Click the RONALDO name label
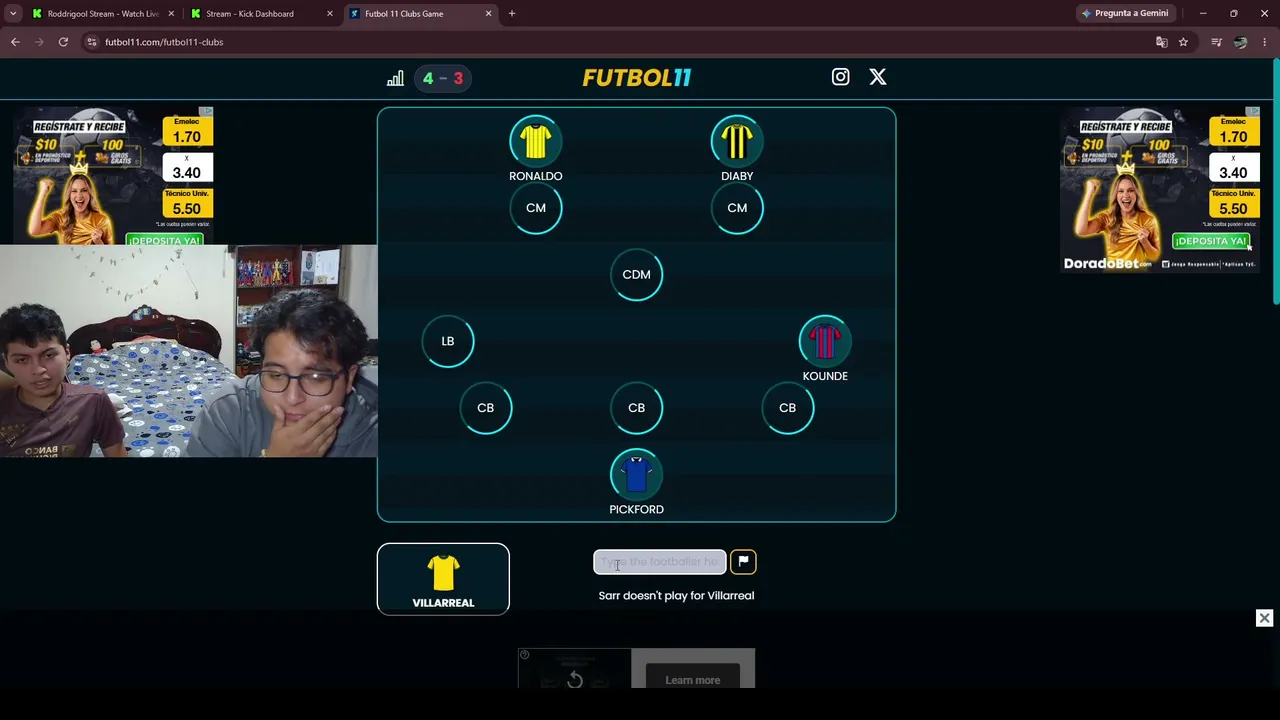The width and height of the screenshot is (1280, 720). click(x=536, y=176)
